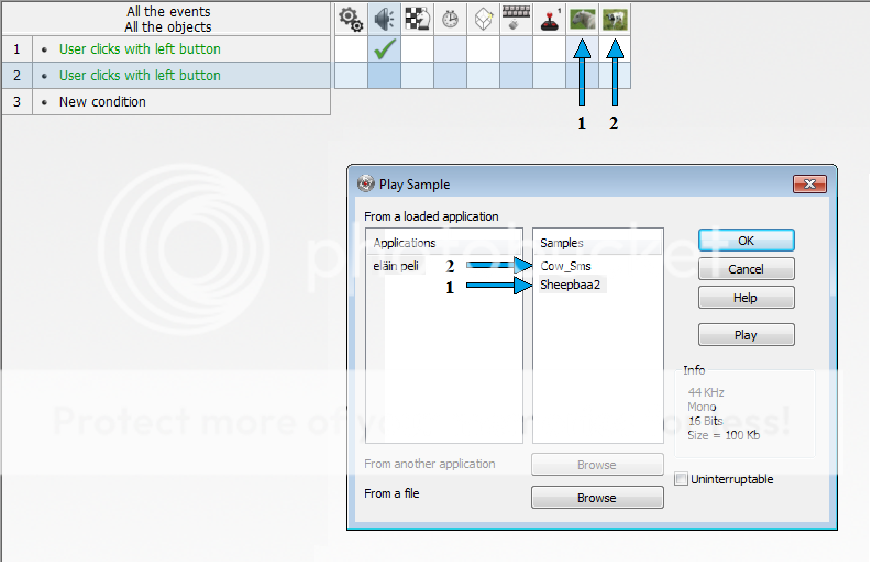Image resolution: width=870 pixels, height=562 pixels.
Task: Click the Special Conditions gears icon
Action: (x=350, y=18)
